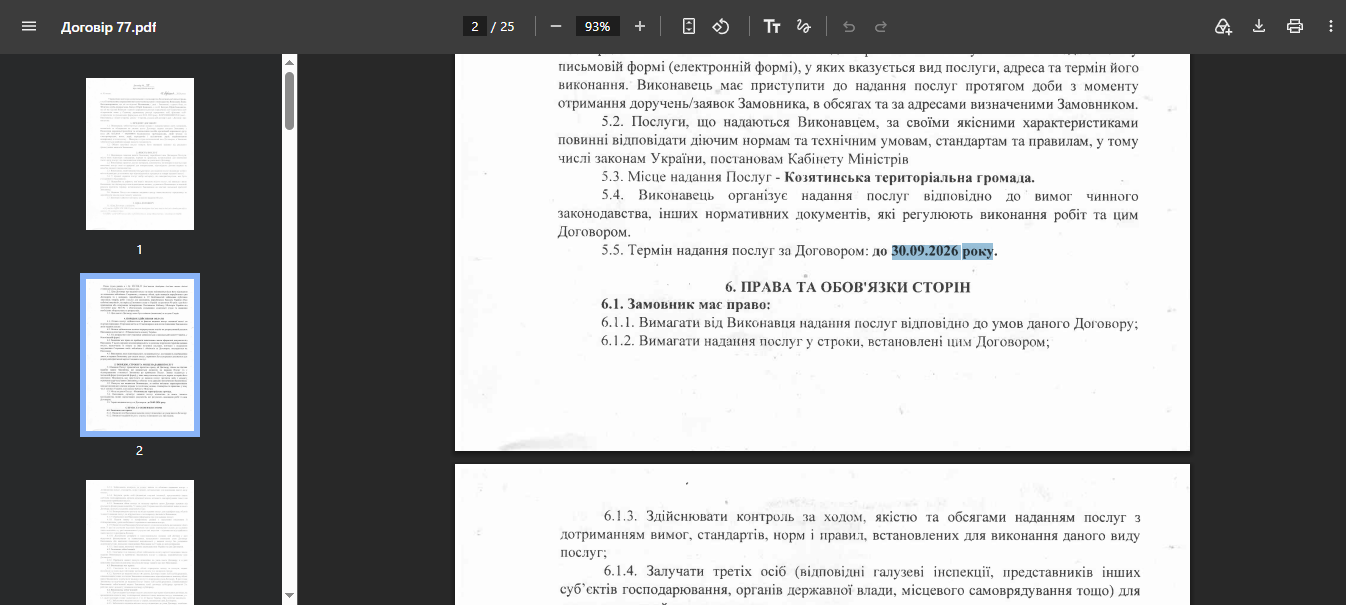Toggle the sidebar menu hamburger icon
The image size is (1346, 605).
[28, 26]
